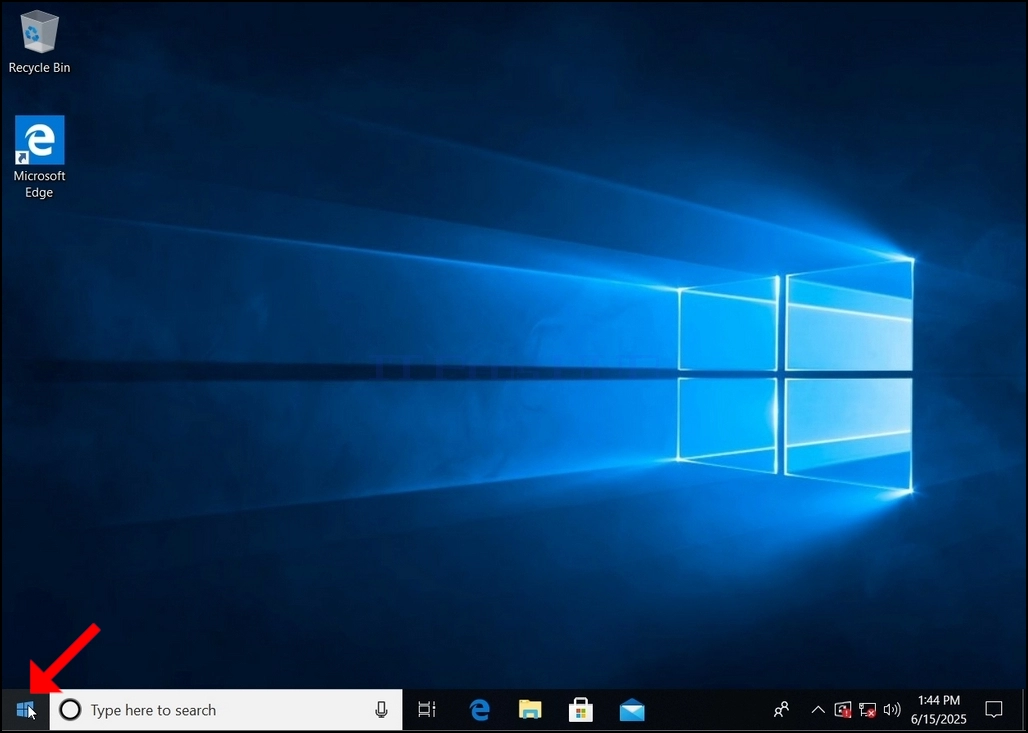1028x733 pixels.
Task: Click the security warning tray icon
Action: pyautogui.click(x=842, y=709)
